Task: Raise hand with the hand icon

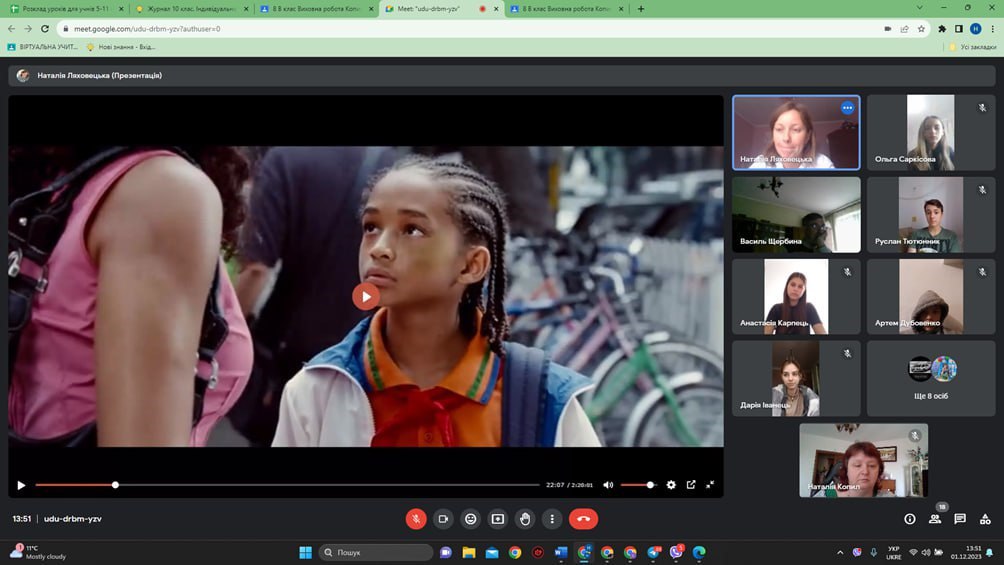Action: click(x=525, y=519)
